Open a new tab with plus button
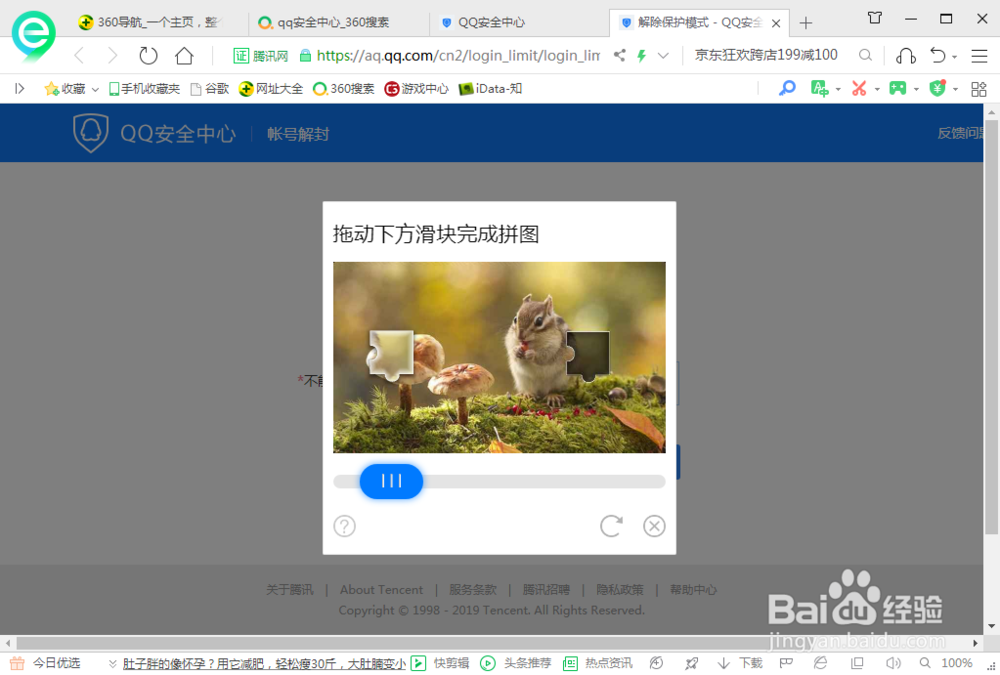1000x675 pixels. (806, 24)
